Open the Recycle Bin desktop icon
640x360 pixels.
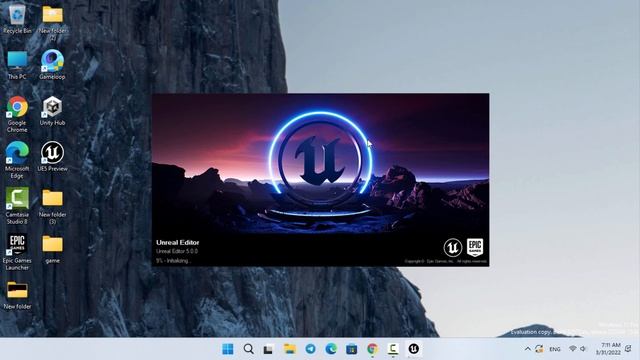coord(17,19)
